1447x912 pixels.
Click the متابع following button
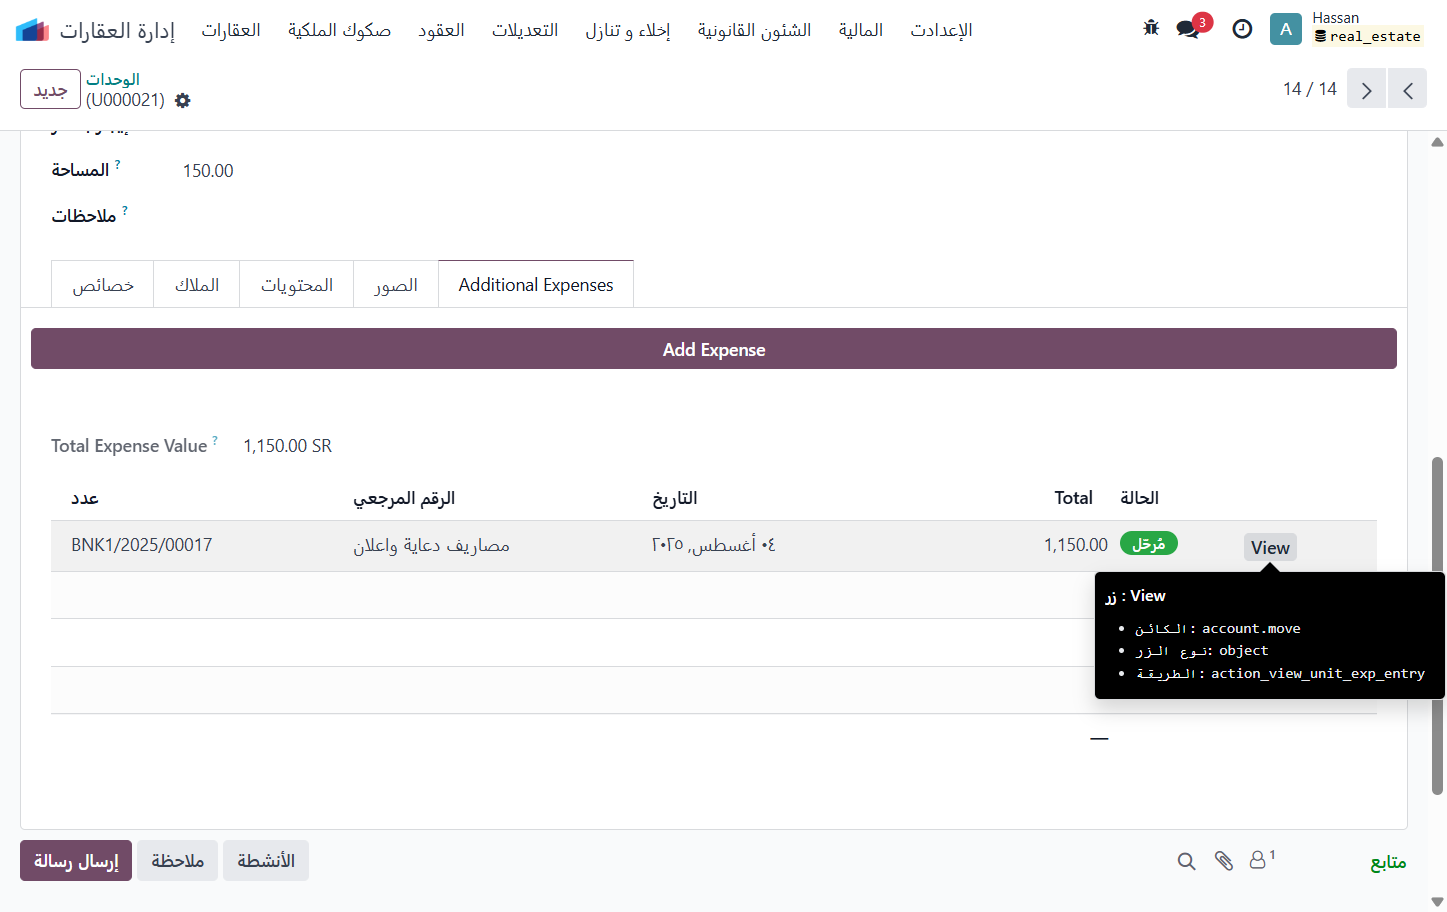pos(1388,862)
